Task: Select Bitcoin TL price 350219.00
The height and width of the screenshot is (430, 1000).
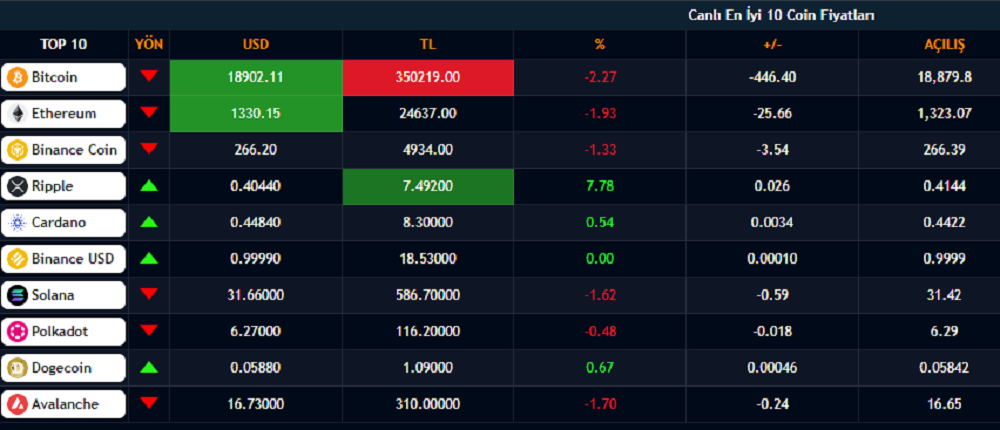Action: 429,77
